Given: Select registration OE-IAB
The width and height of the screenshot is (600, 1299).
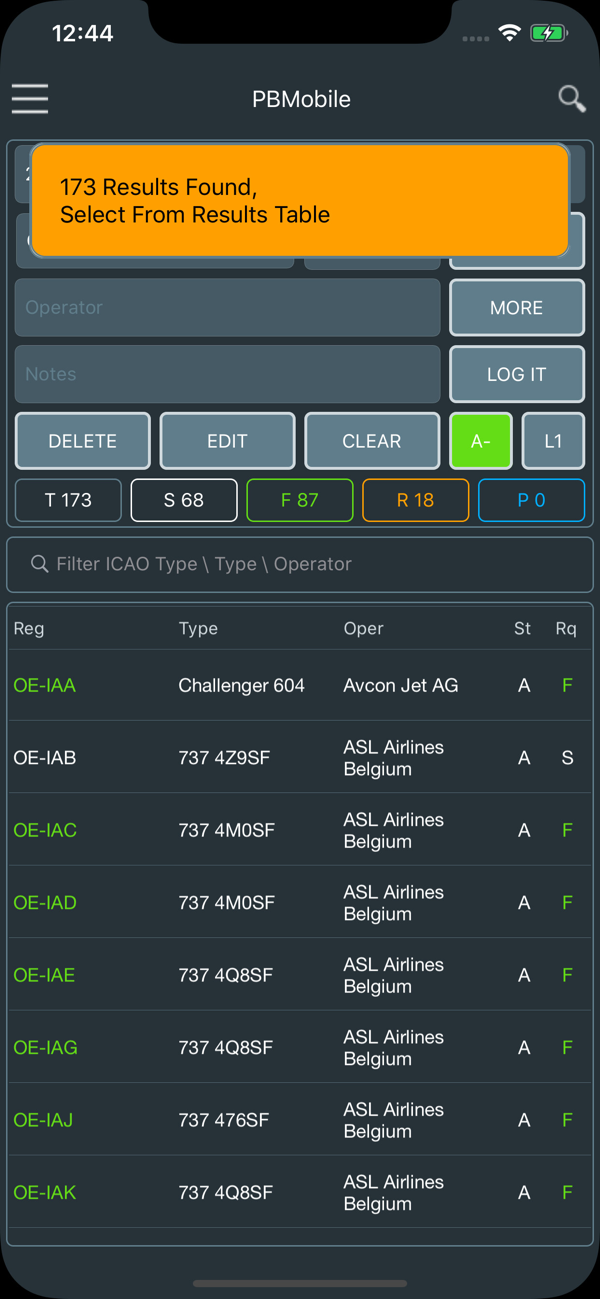Looking at the screenshot, I should (45, 758).
